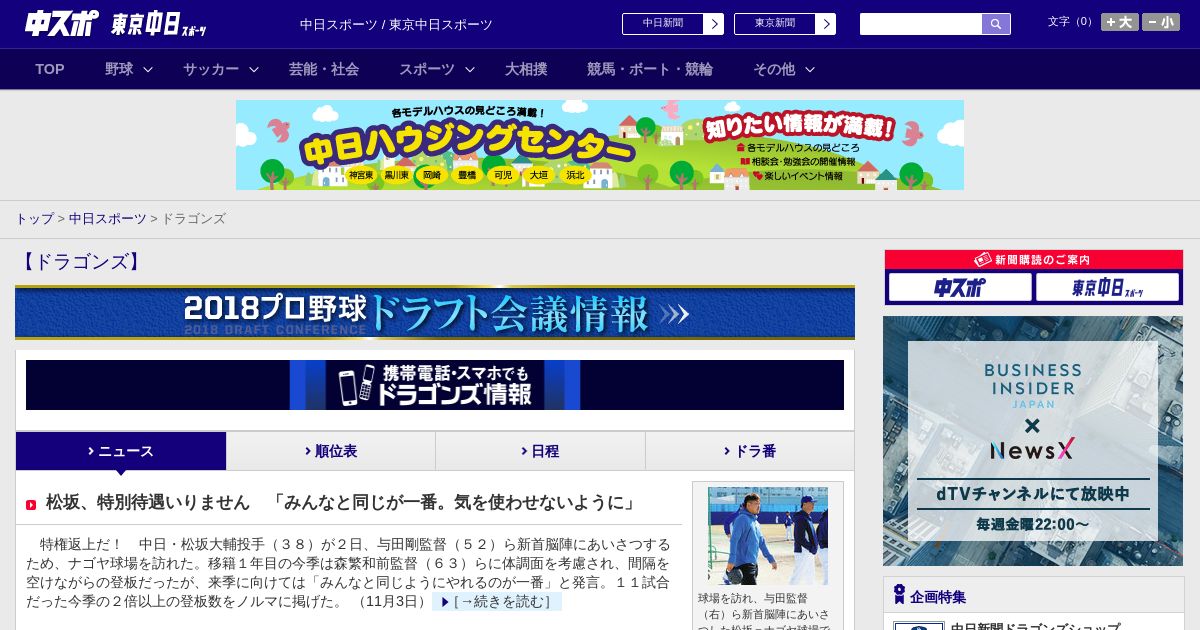The height and width of the screenshot is (630, 1200).
Task: Click 中日新聞ドラゴンズショップ link
Action: tap(1035, 627)
